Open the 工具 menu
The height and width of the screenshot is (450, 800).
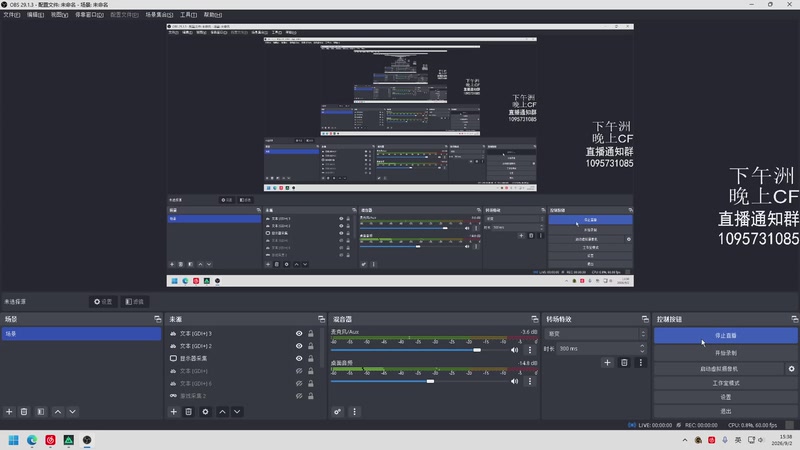[x=188, y=15]
